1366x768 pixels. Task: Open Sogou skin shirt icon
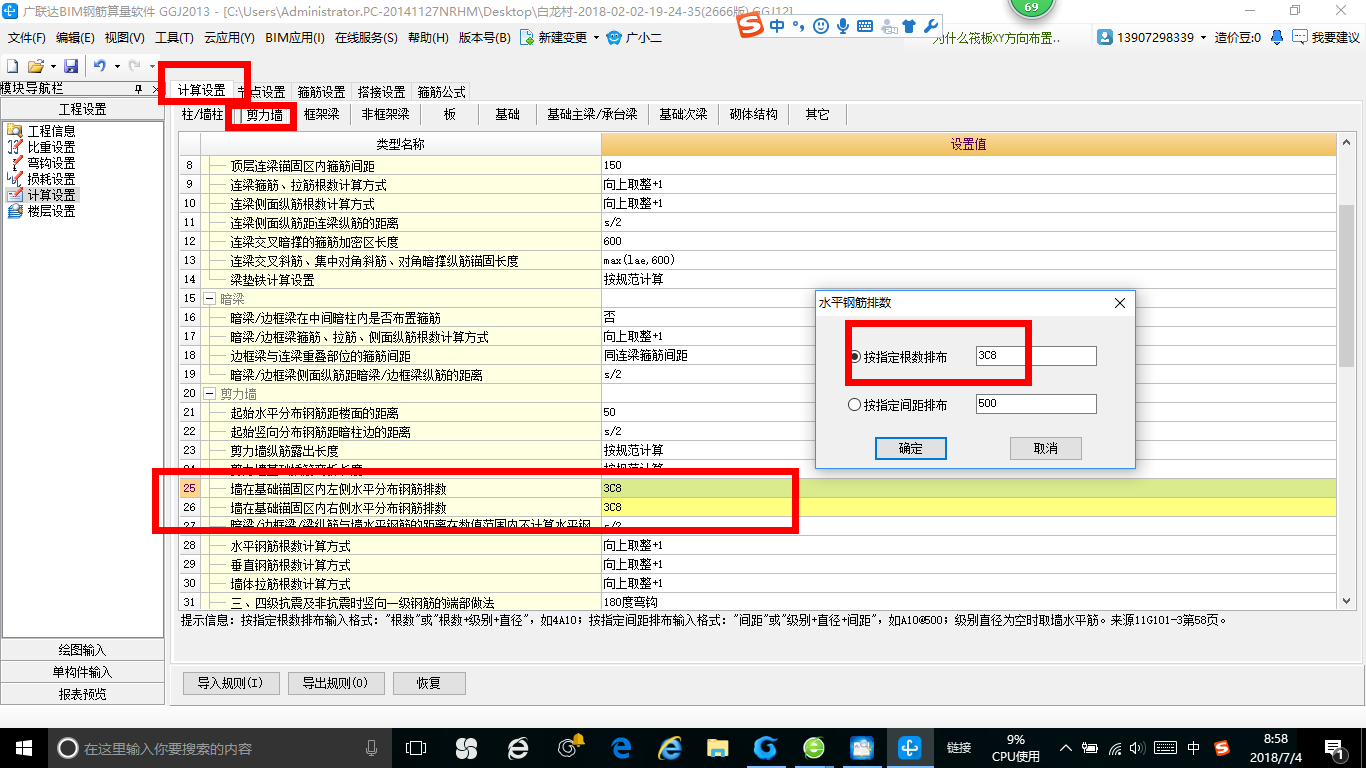[x=908, y=26]
